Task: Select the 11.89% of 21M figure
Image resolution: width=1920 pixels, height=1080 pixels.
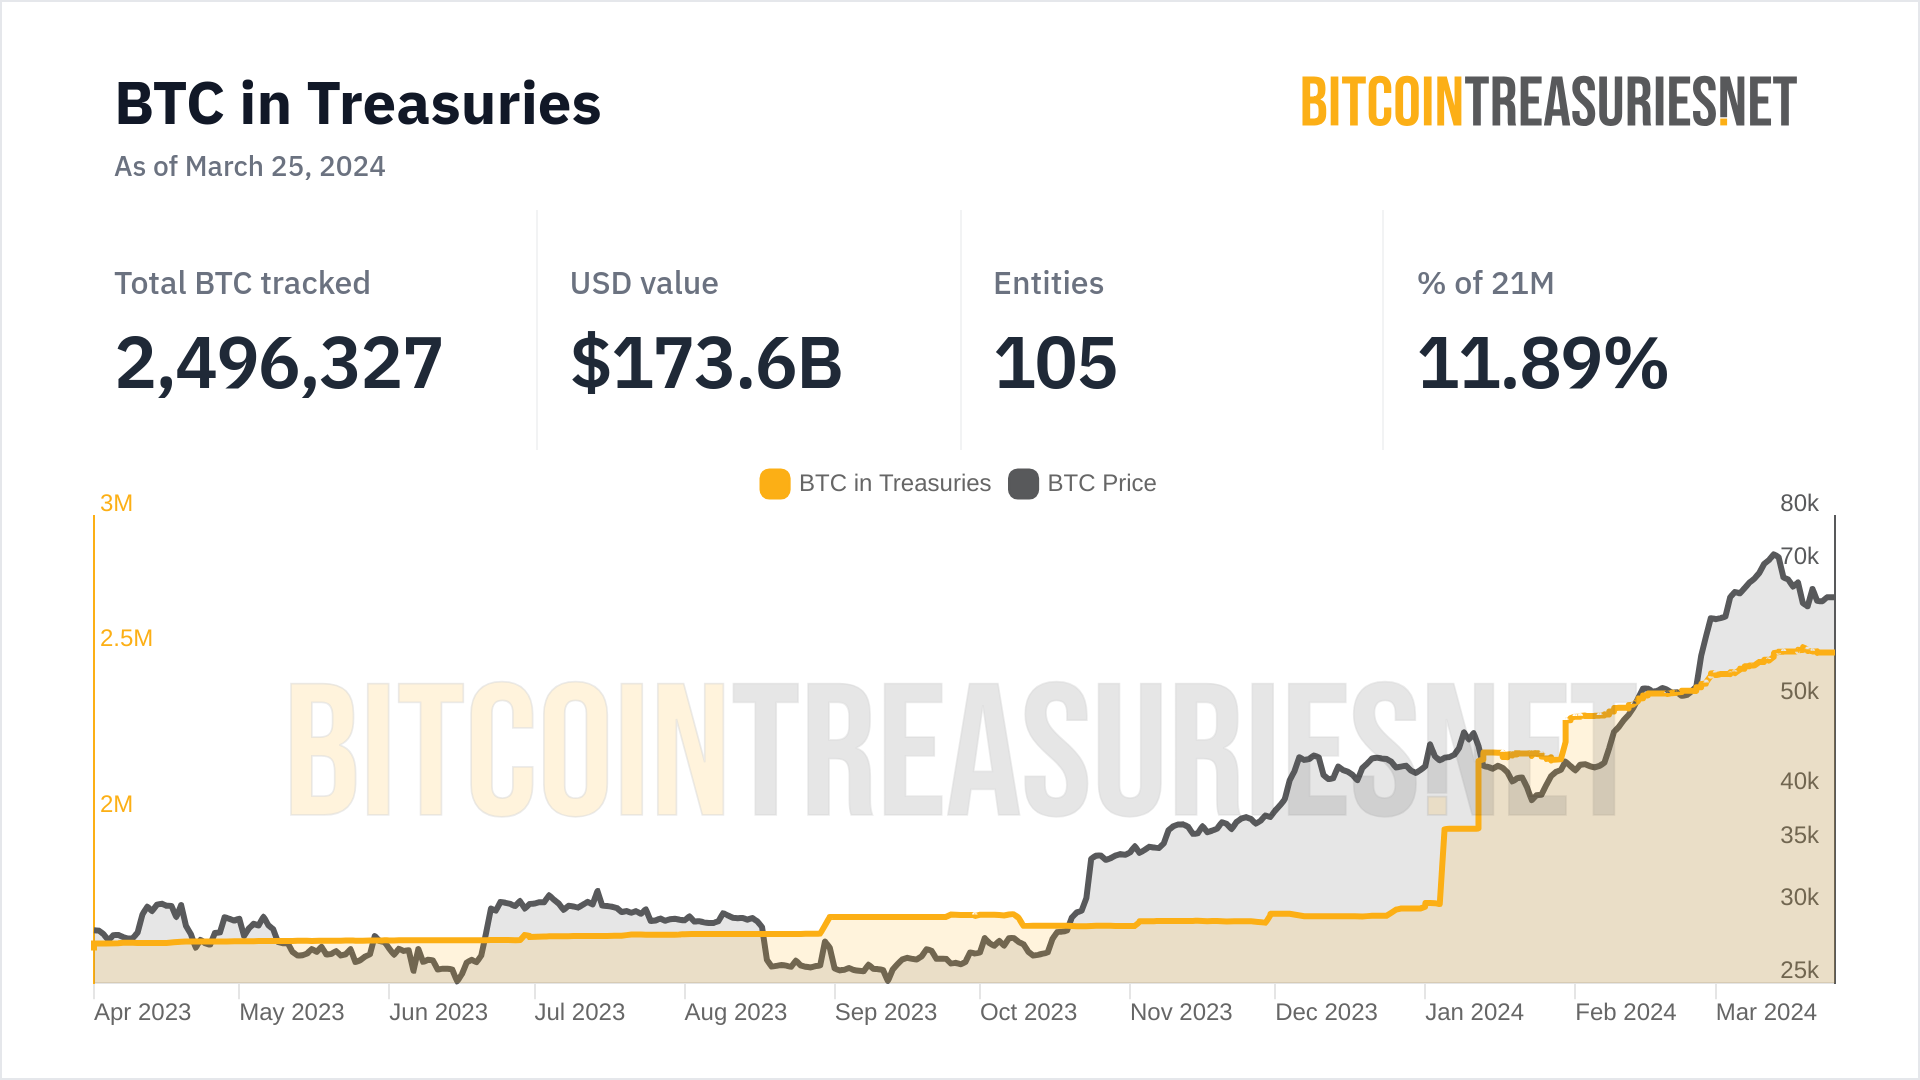Action: (x=1542, y=362)
